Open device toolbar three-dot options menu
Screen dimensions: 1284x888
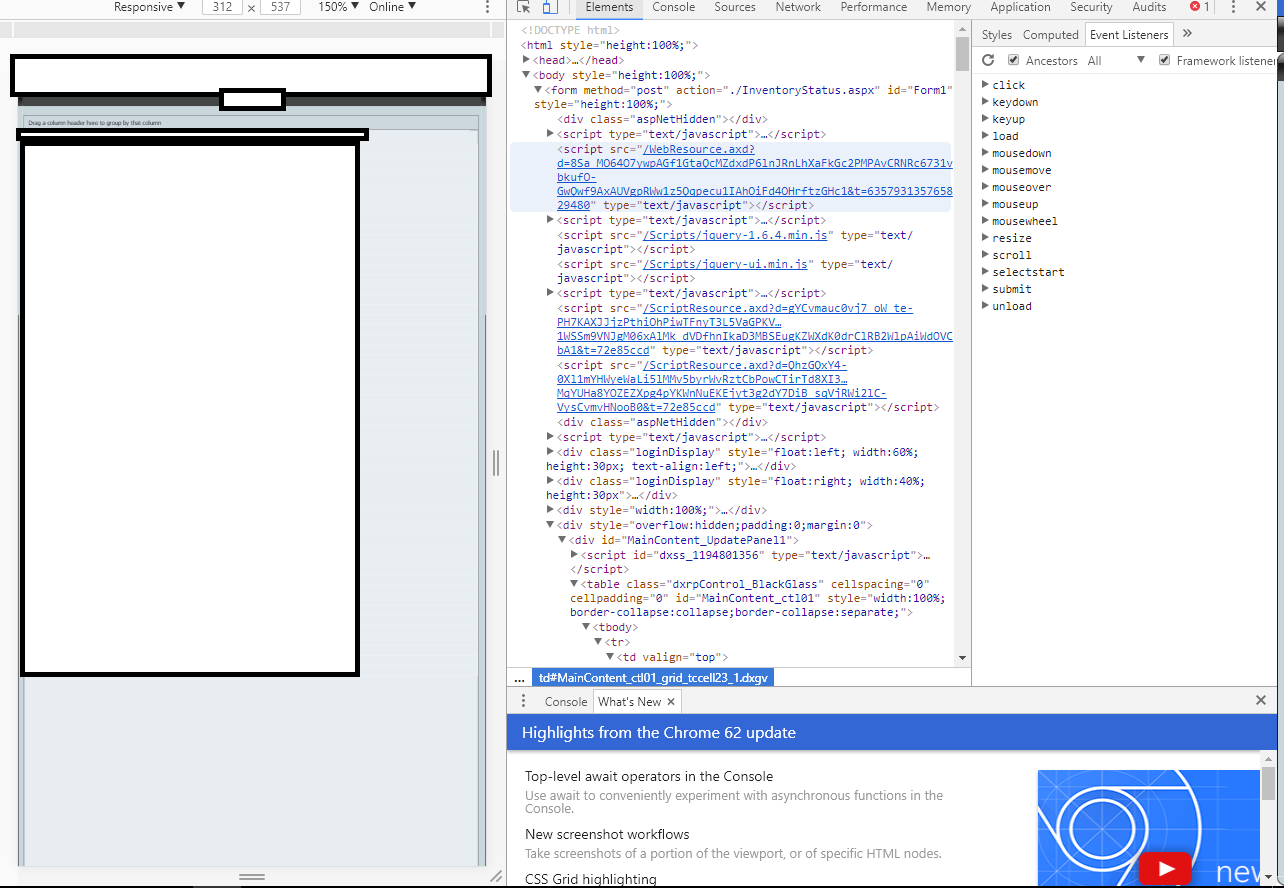tap(487, 7)
